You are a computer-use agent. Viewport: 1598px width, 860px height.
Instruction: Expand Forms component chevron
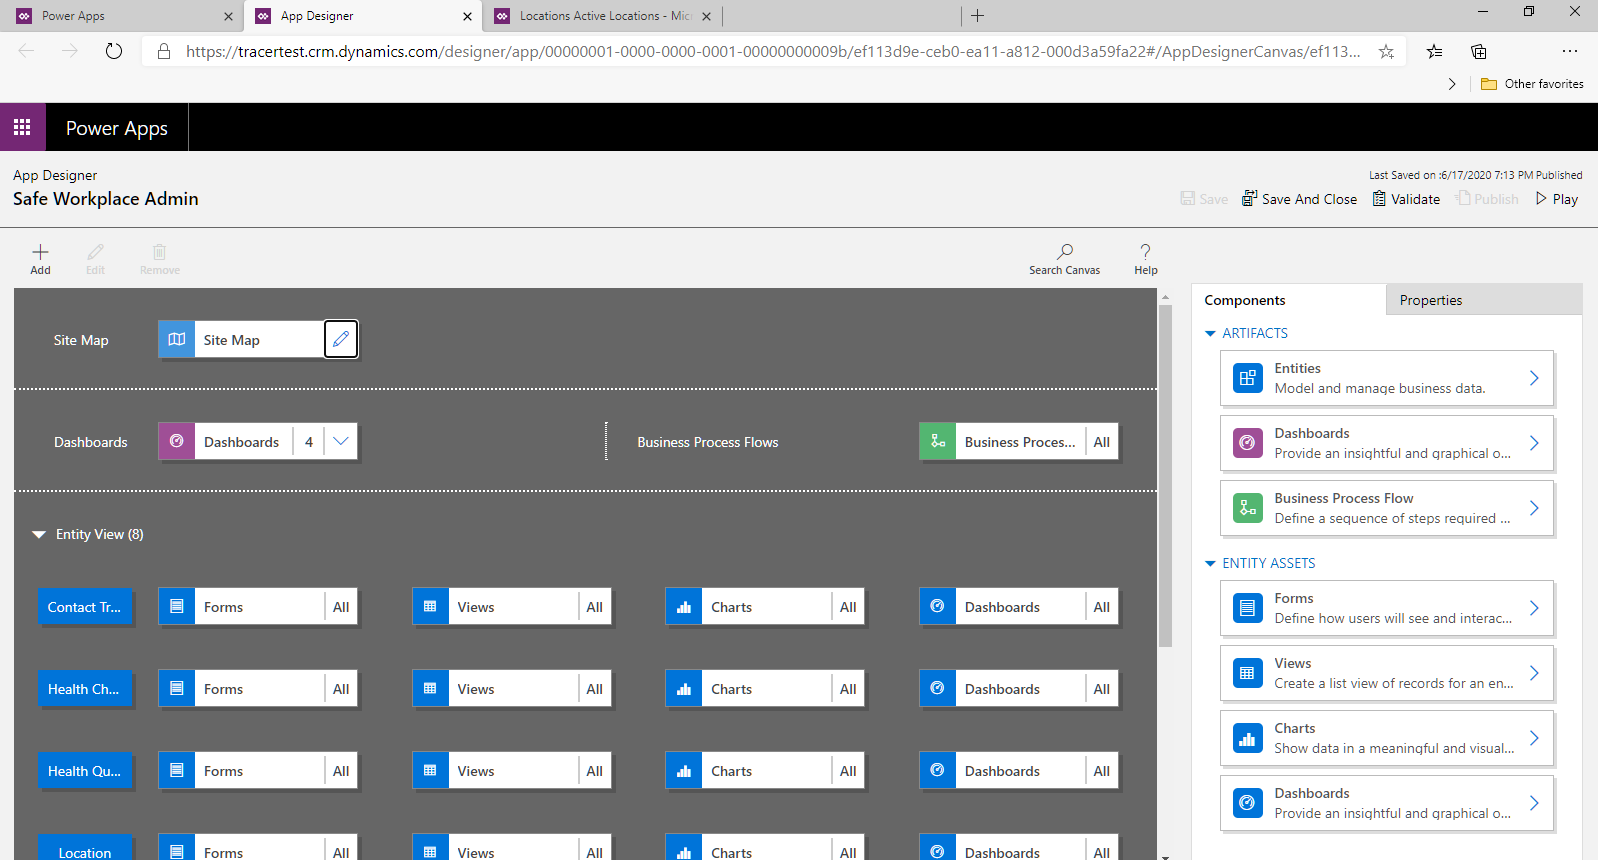coord(1534,608)
